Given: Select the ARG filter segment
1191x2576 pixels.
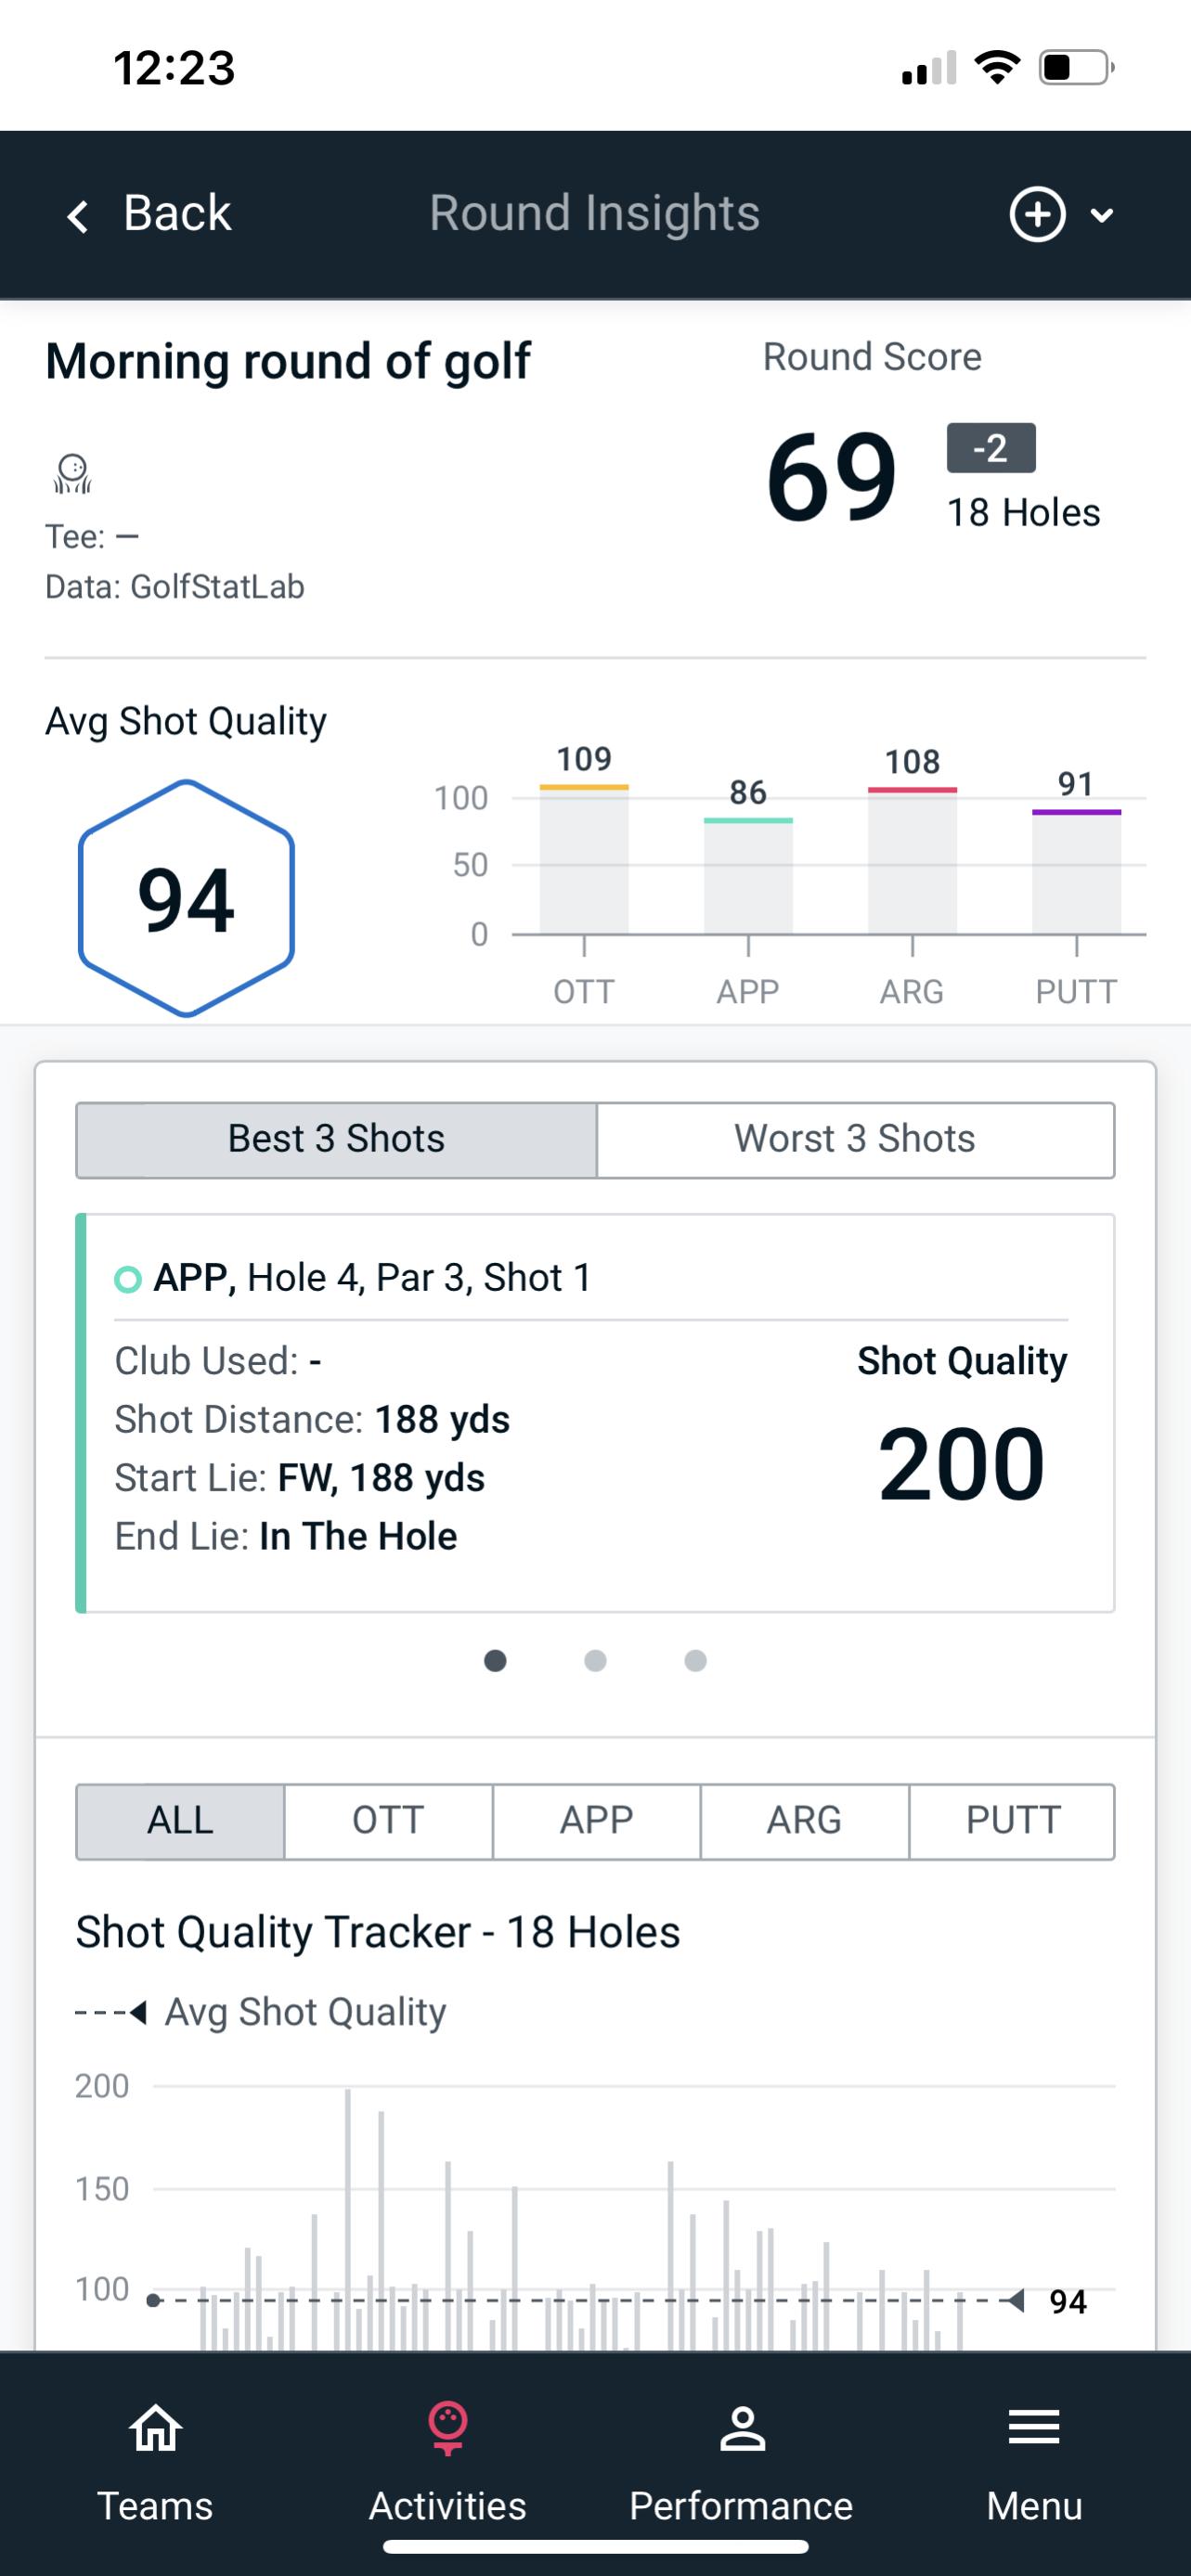Looking at the screenshot, I should (x=804, y=1821).
